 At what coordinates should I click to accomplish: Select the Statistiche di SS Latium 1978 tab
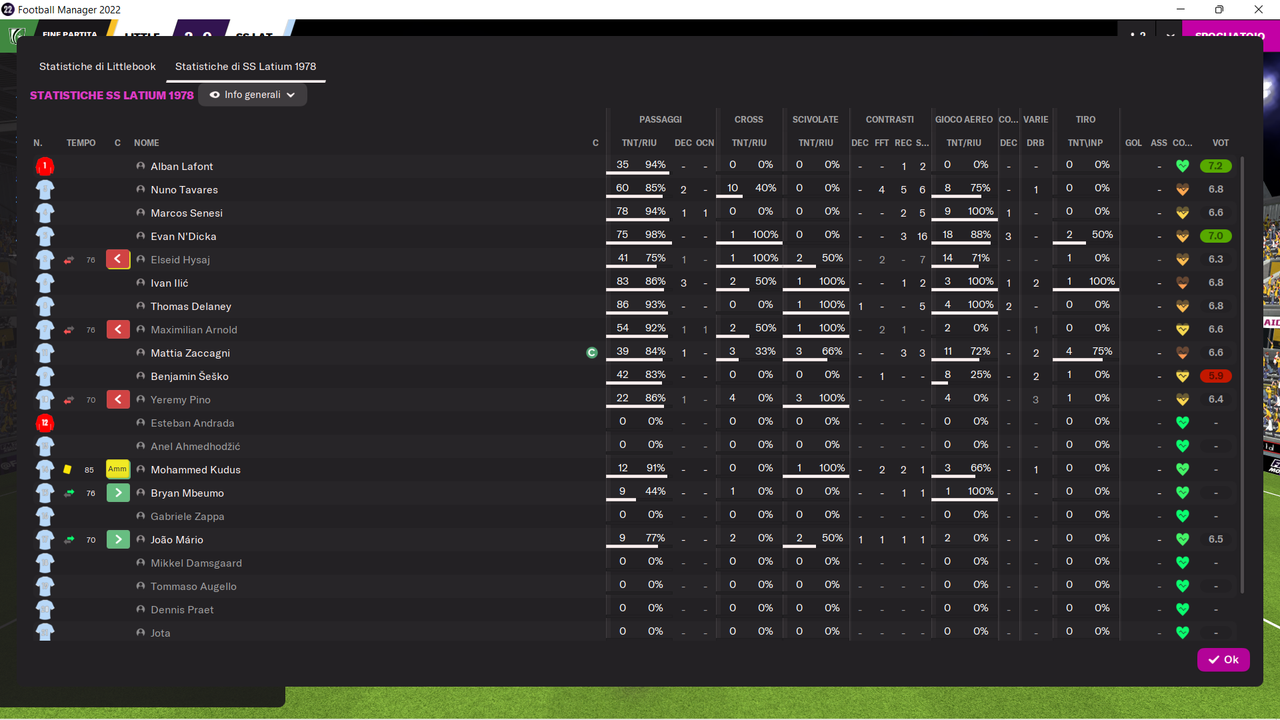pos(246,66)
